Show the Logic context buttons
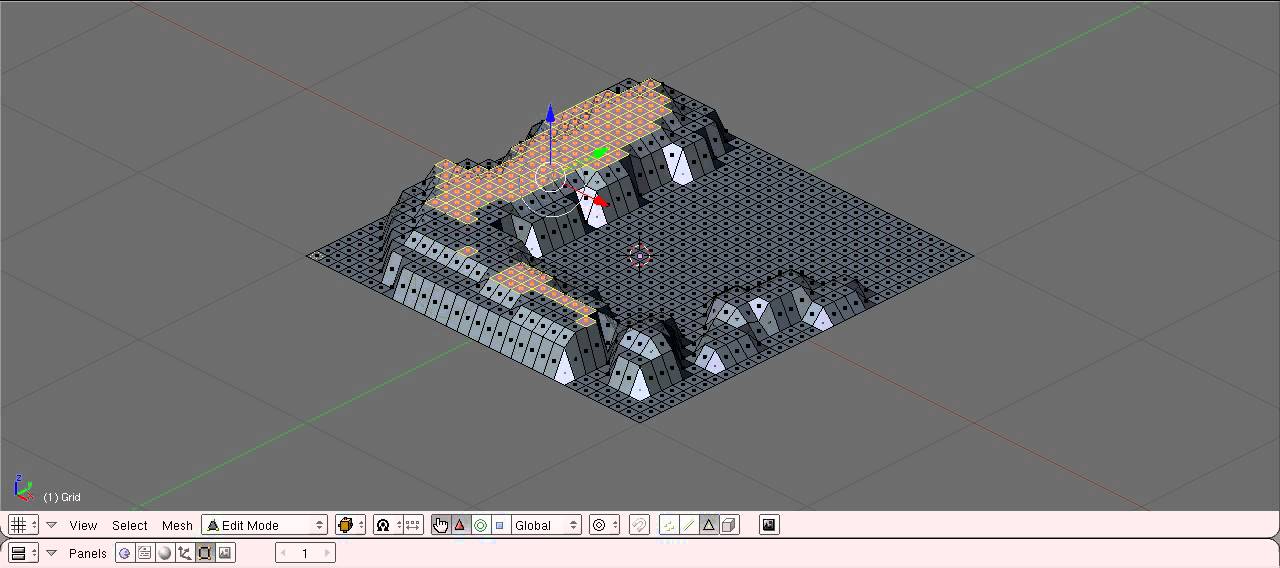Screen dimensions: 1280x568 coord(125,553)
